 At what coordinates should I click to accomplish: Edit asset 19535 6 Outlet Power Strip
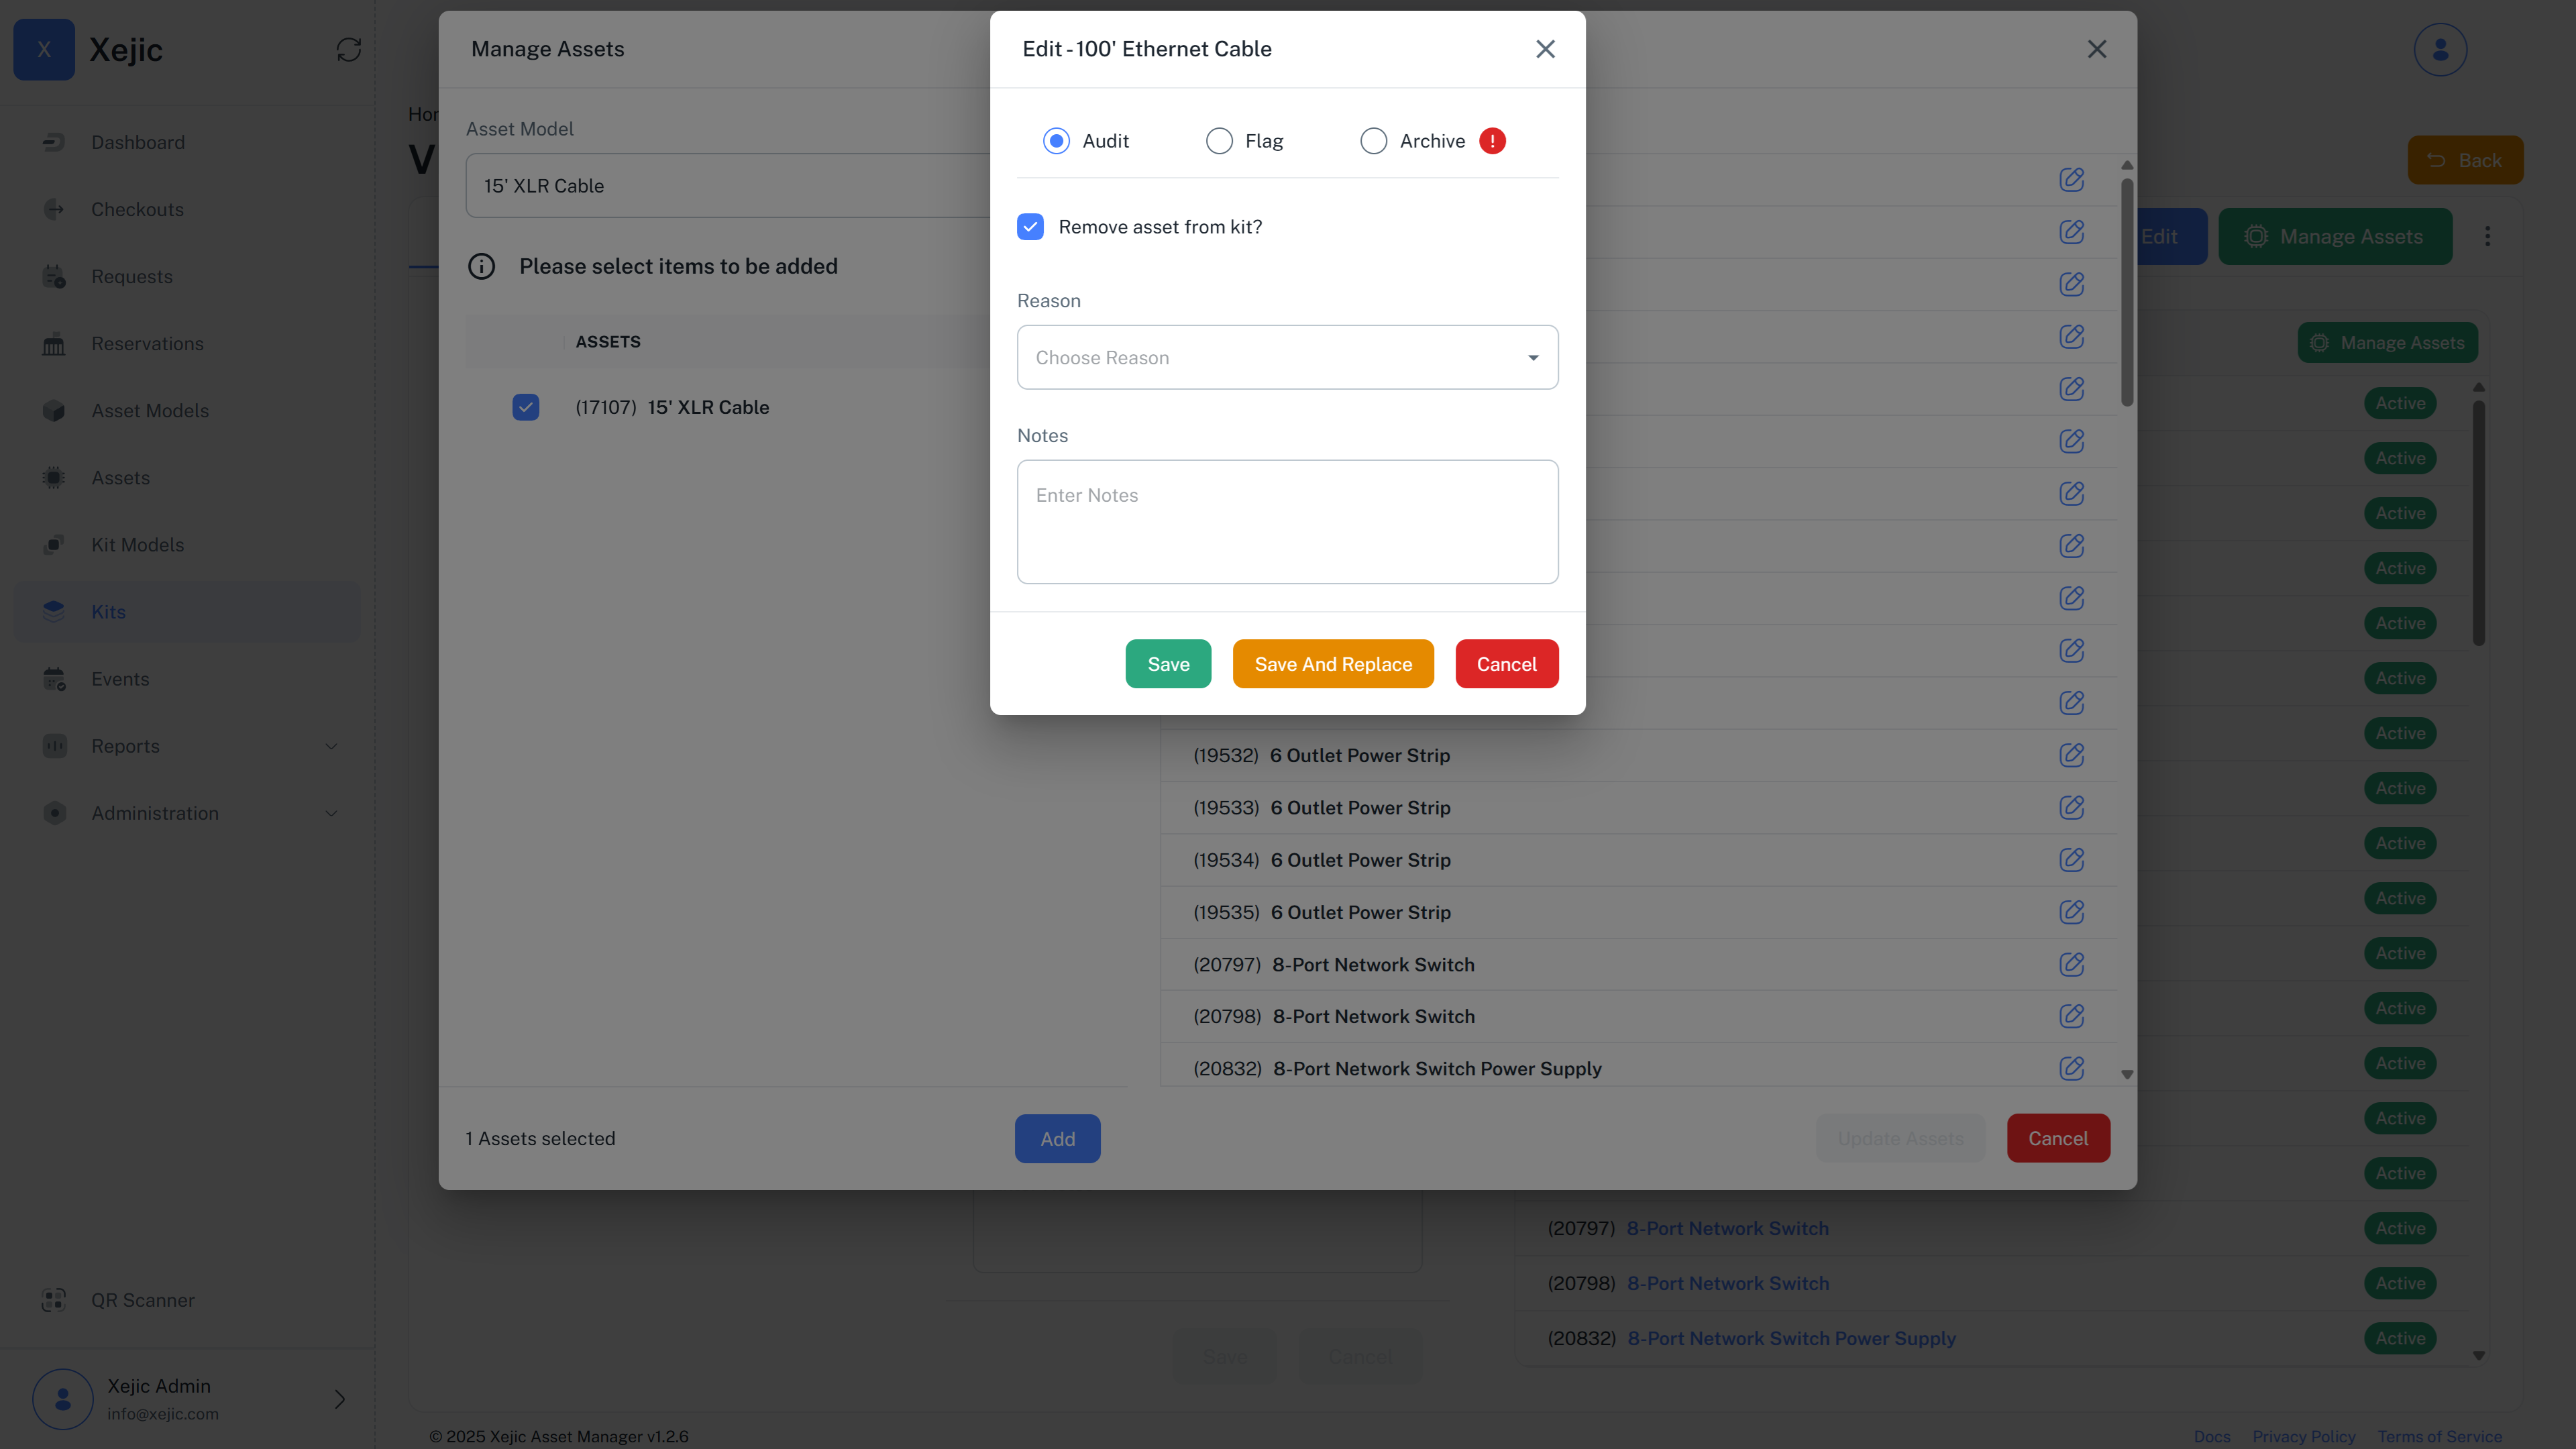tap(2071, 912)
